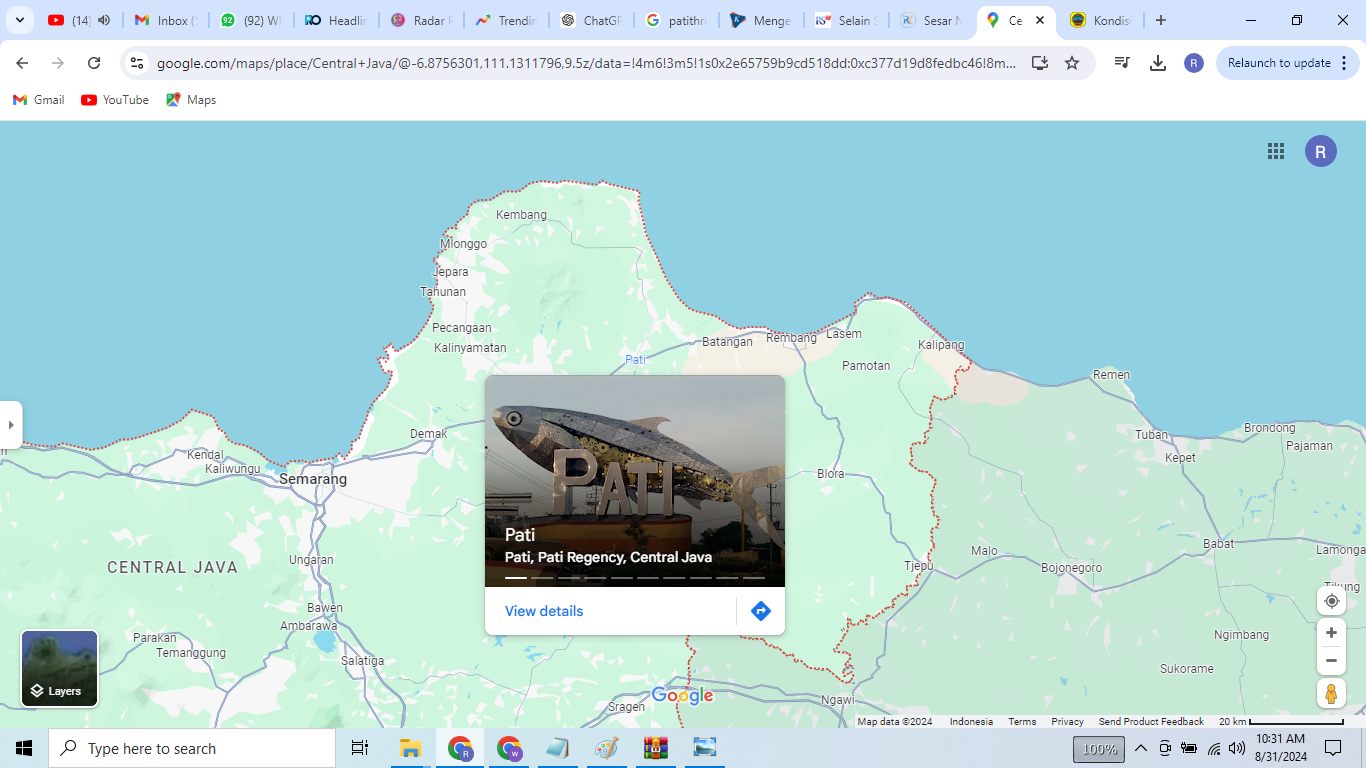Viewport: 1366px width, 768px height.
Task: Open the notification center icon
Action: (1333, 748)
